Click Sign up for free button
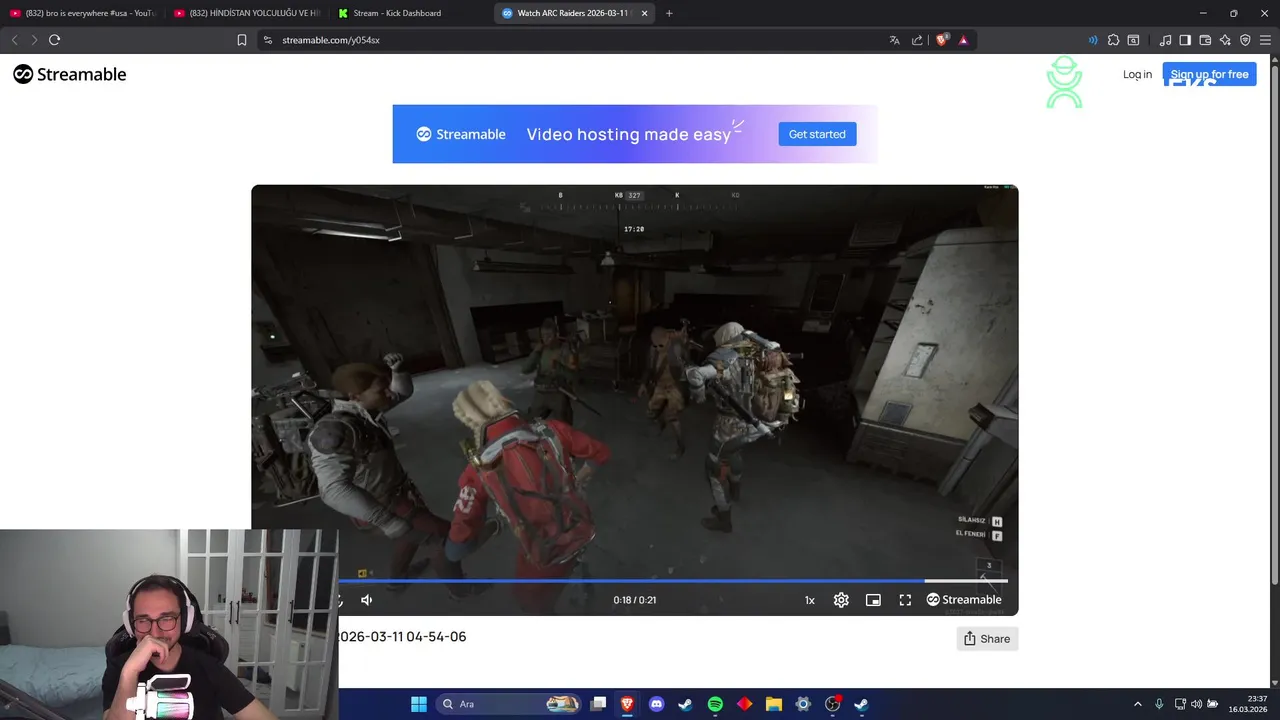The image size is (1280, 720). [x=1209, y=74]
